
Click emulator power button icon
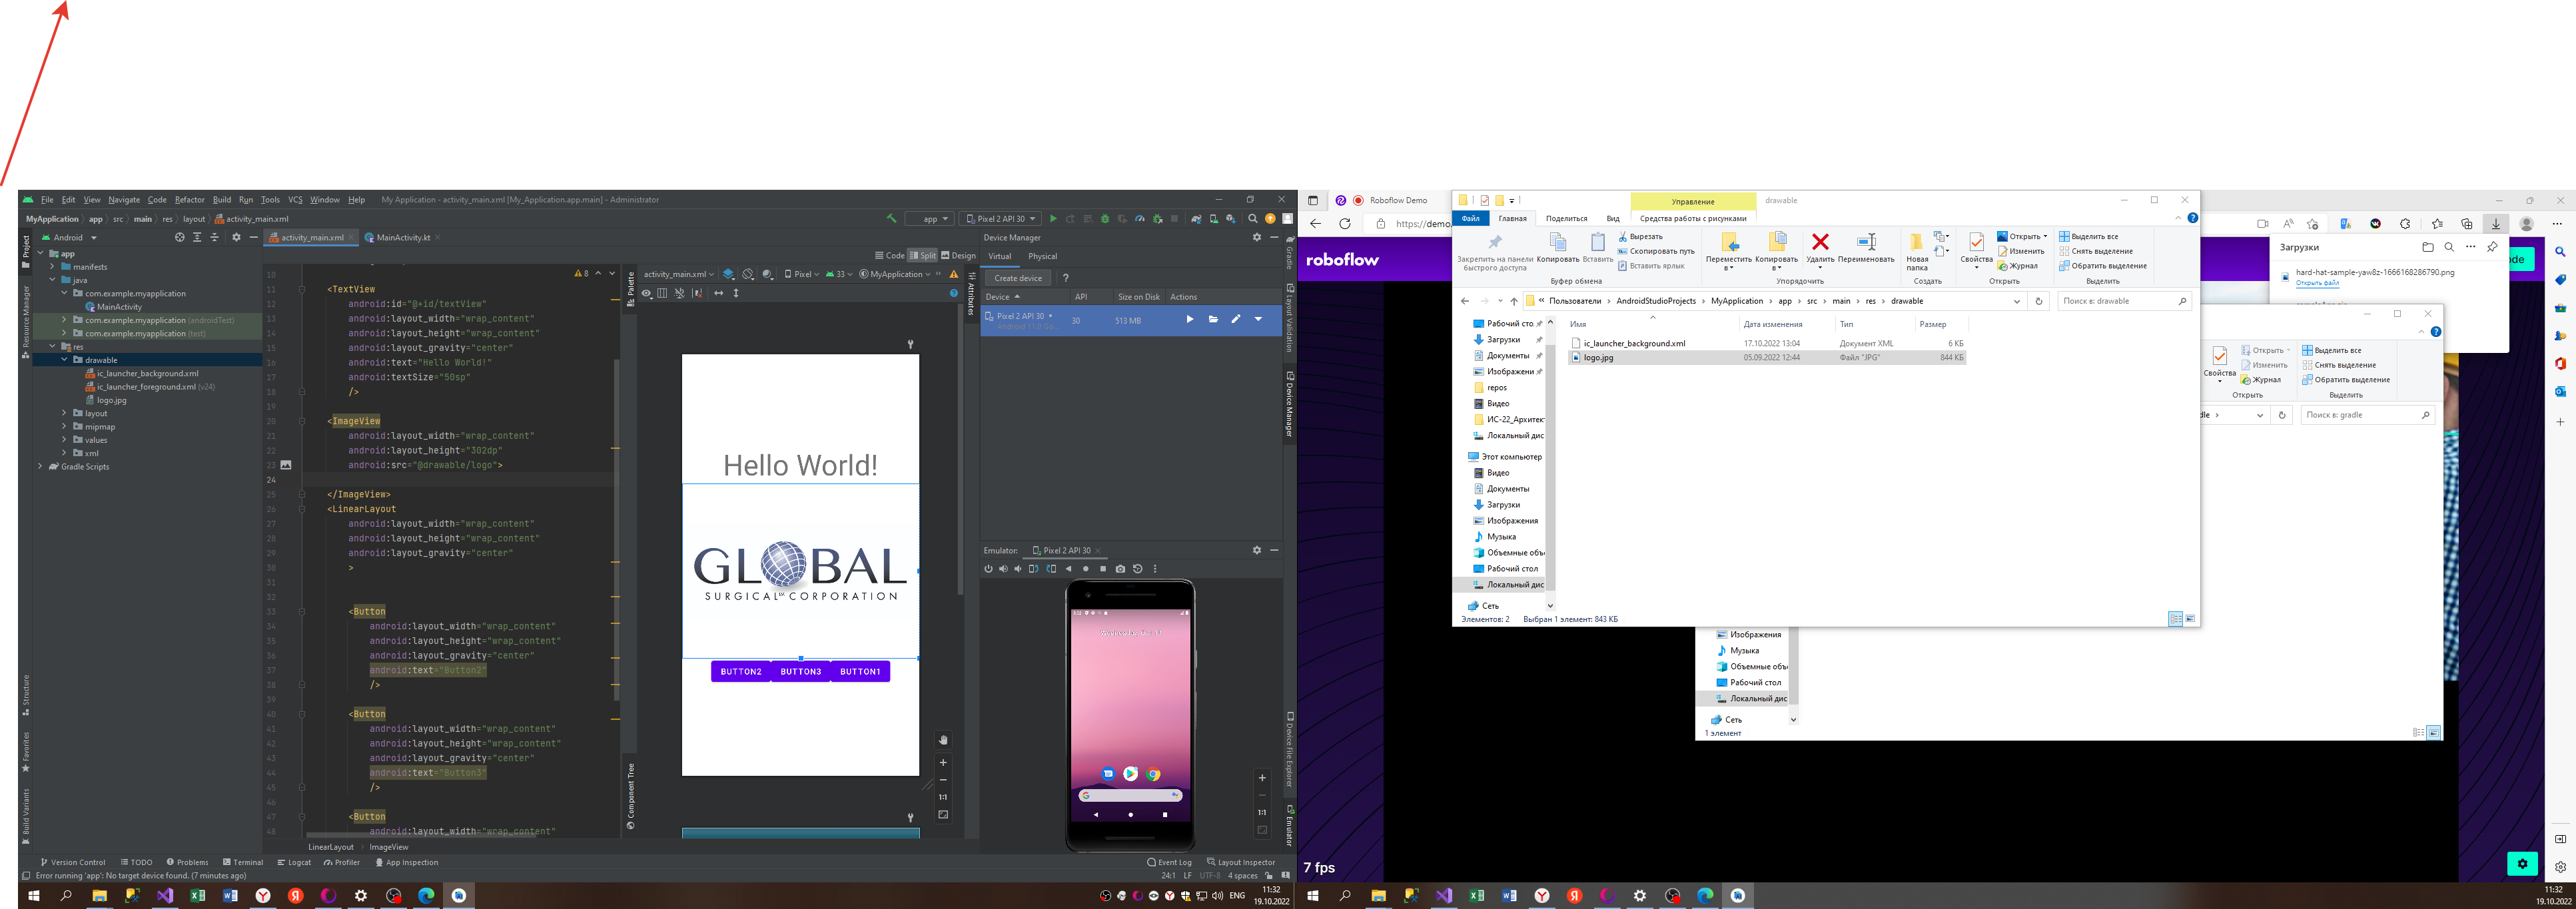[988, 569]
